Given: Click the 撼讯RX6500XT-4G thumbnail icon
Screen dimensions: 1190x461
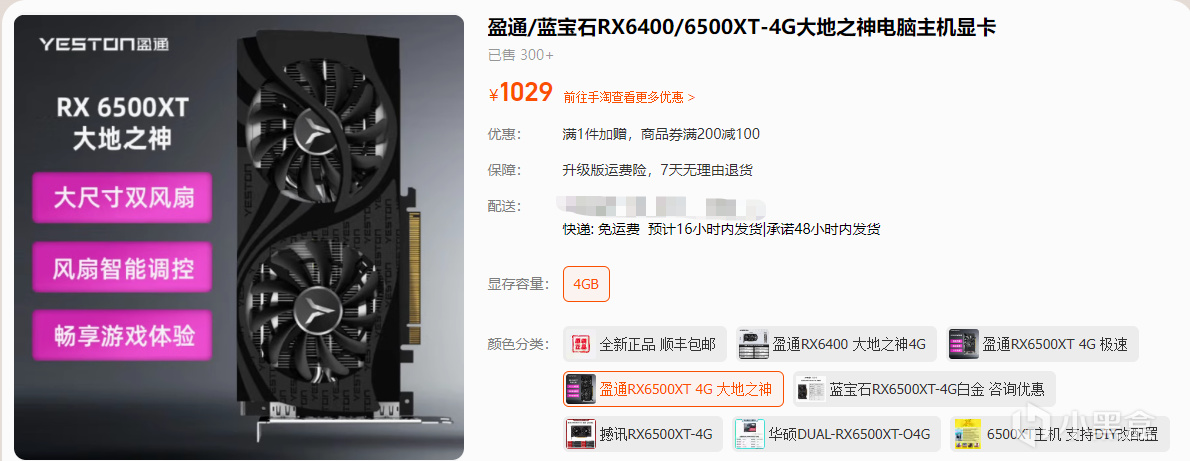Looking at the screenshot, I should tap(581, 434).
